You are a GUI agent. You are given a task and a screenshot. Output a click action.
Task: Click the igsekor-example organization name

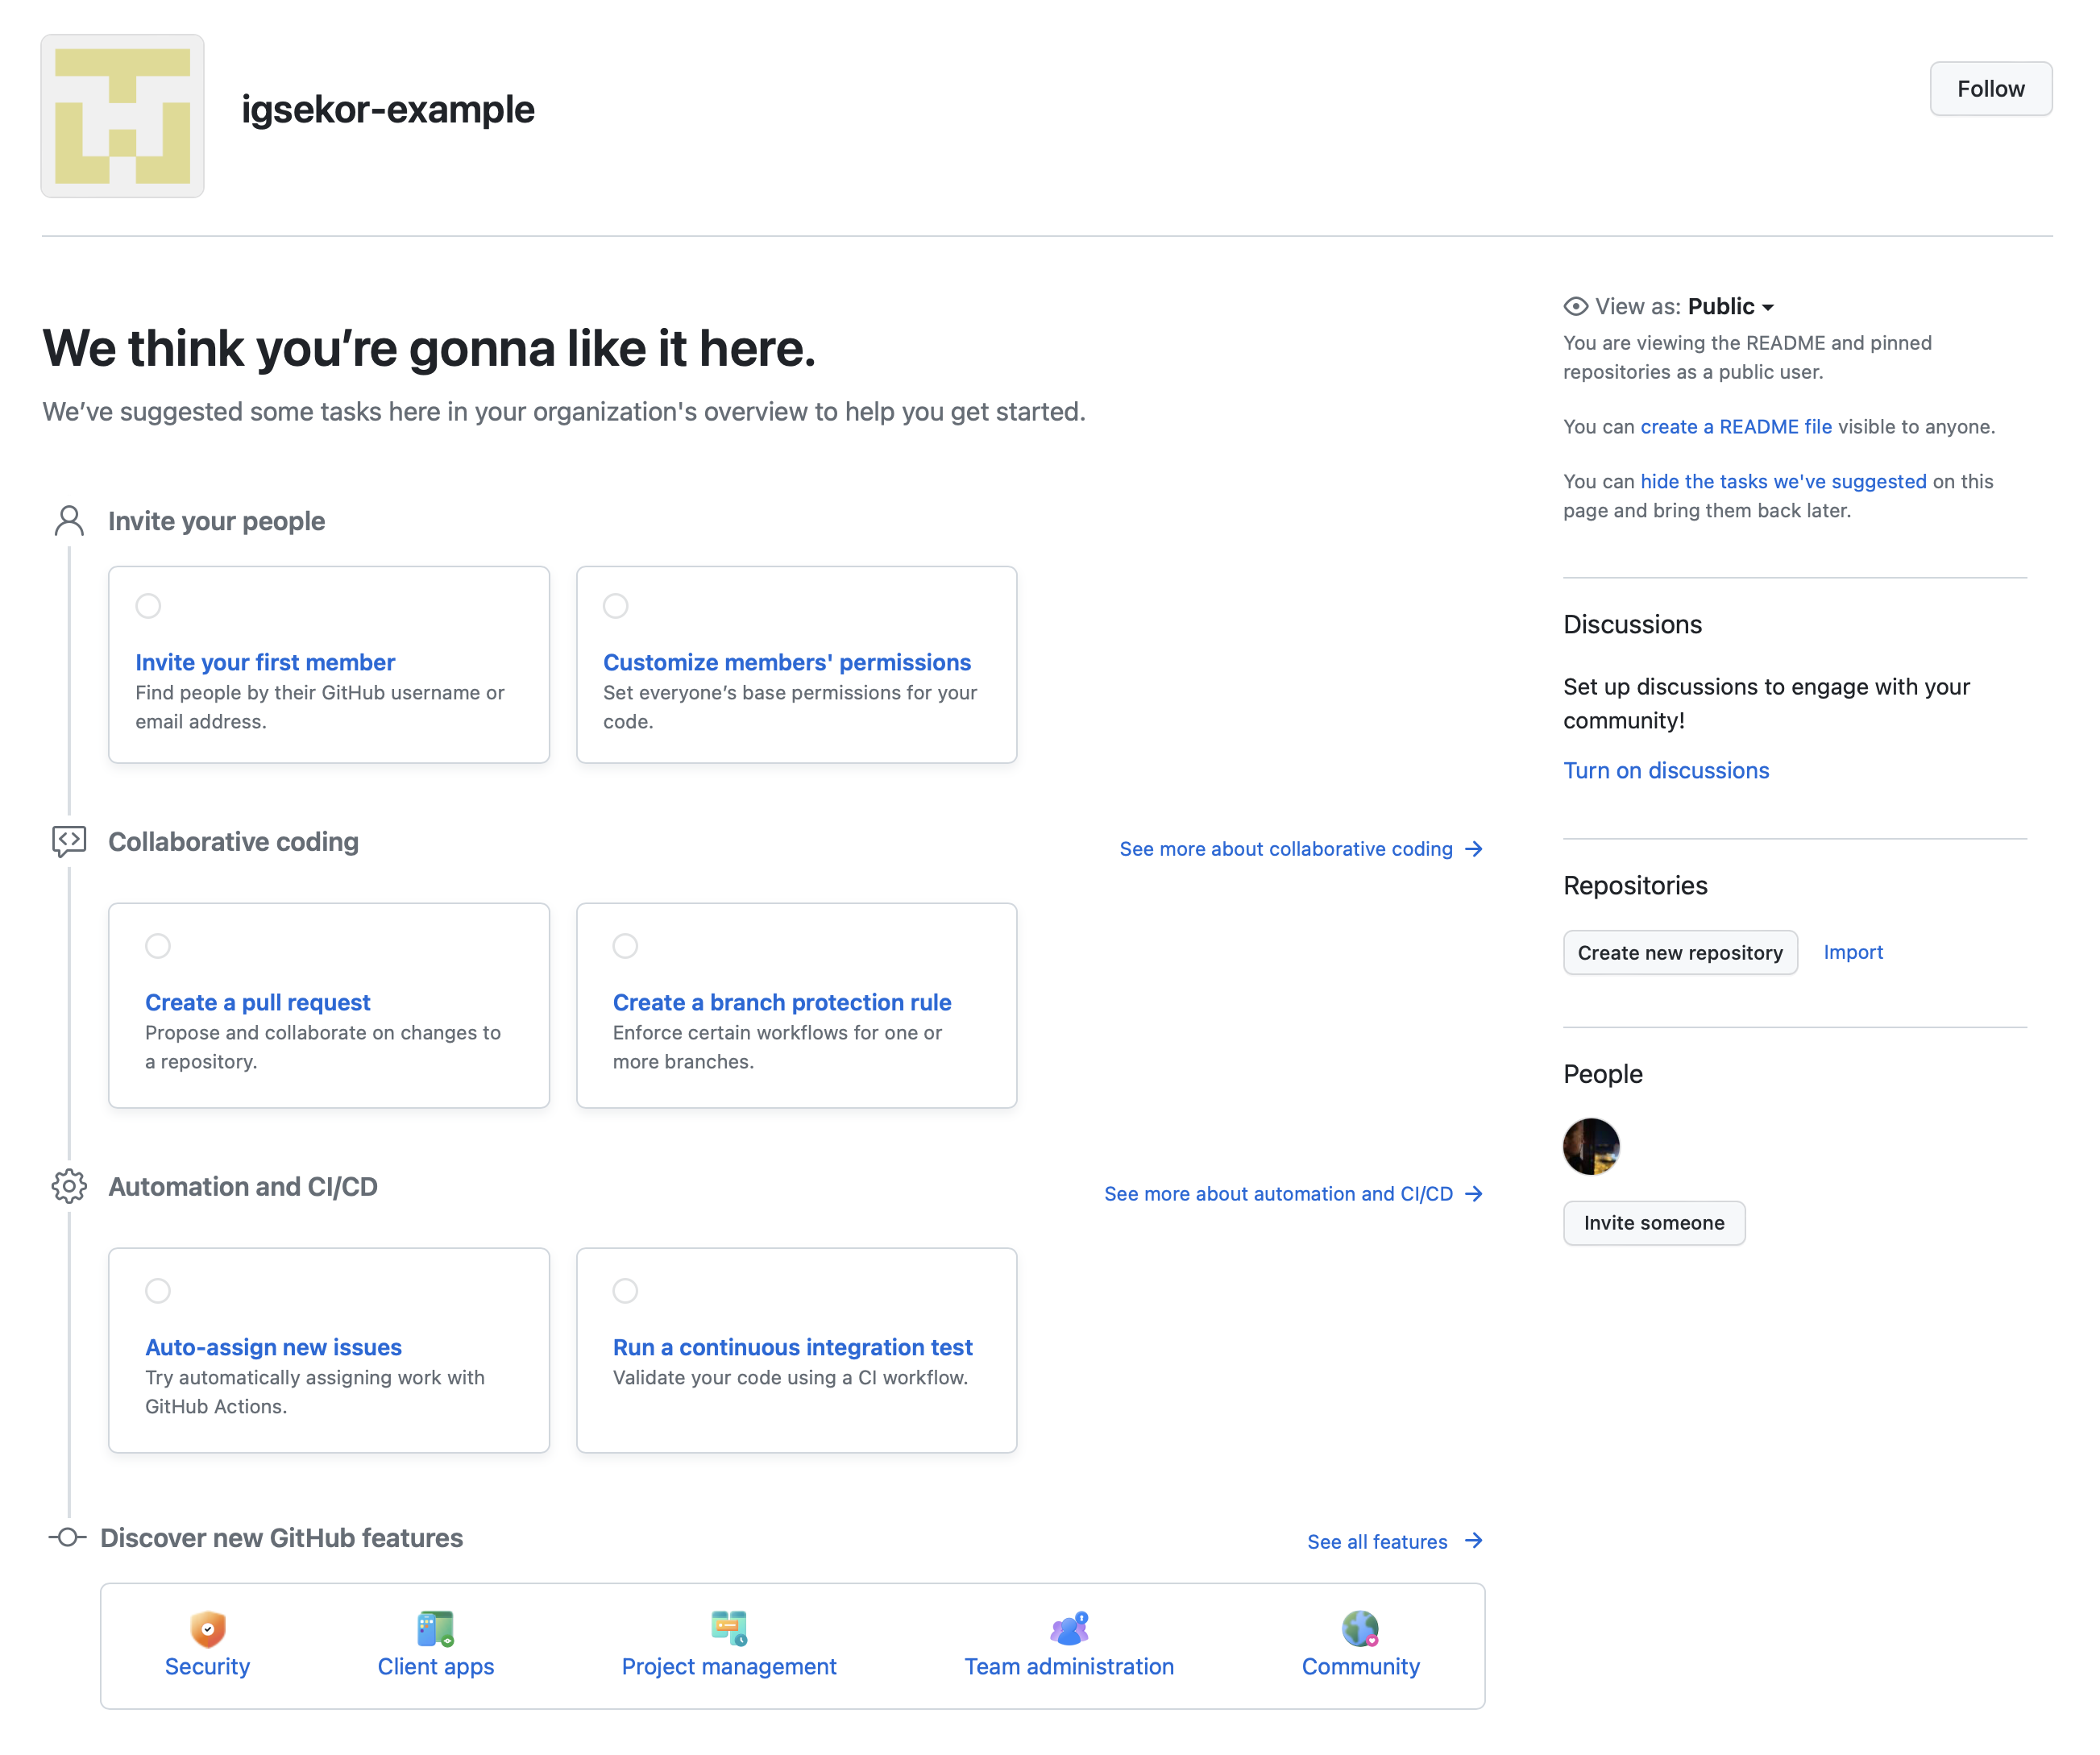click(x=388, y=110)
